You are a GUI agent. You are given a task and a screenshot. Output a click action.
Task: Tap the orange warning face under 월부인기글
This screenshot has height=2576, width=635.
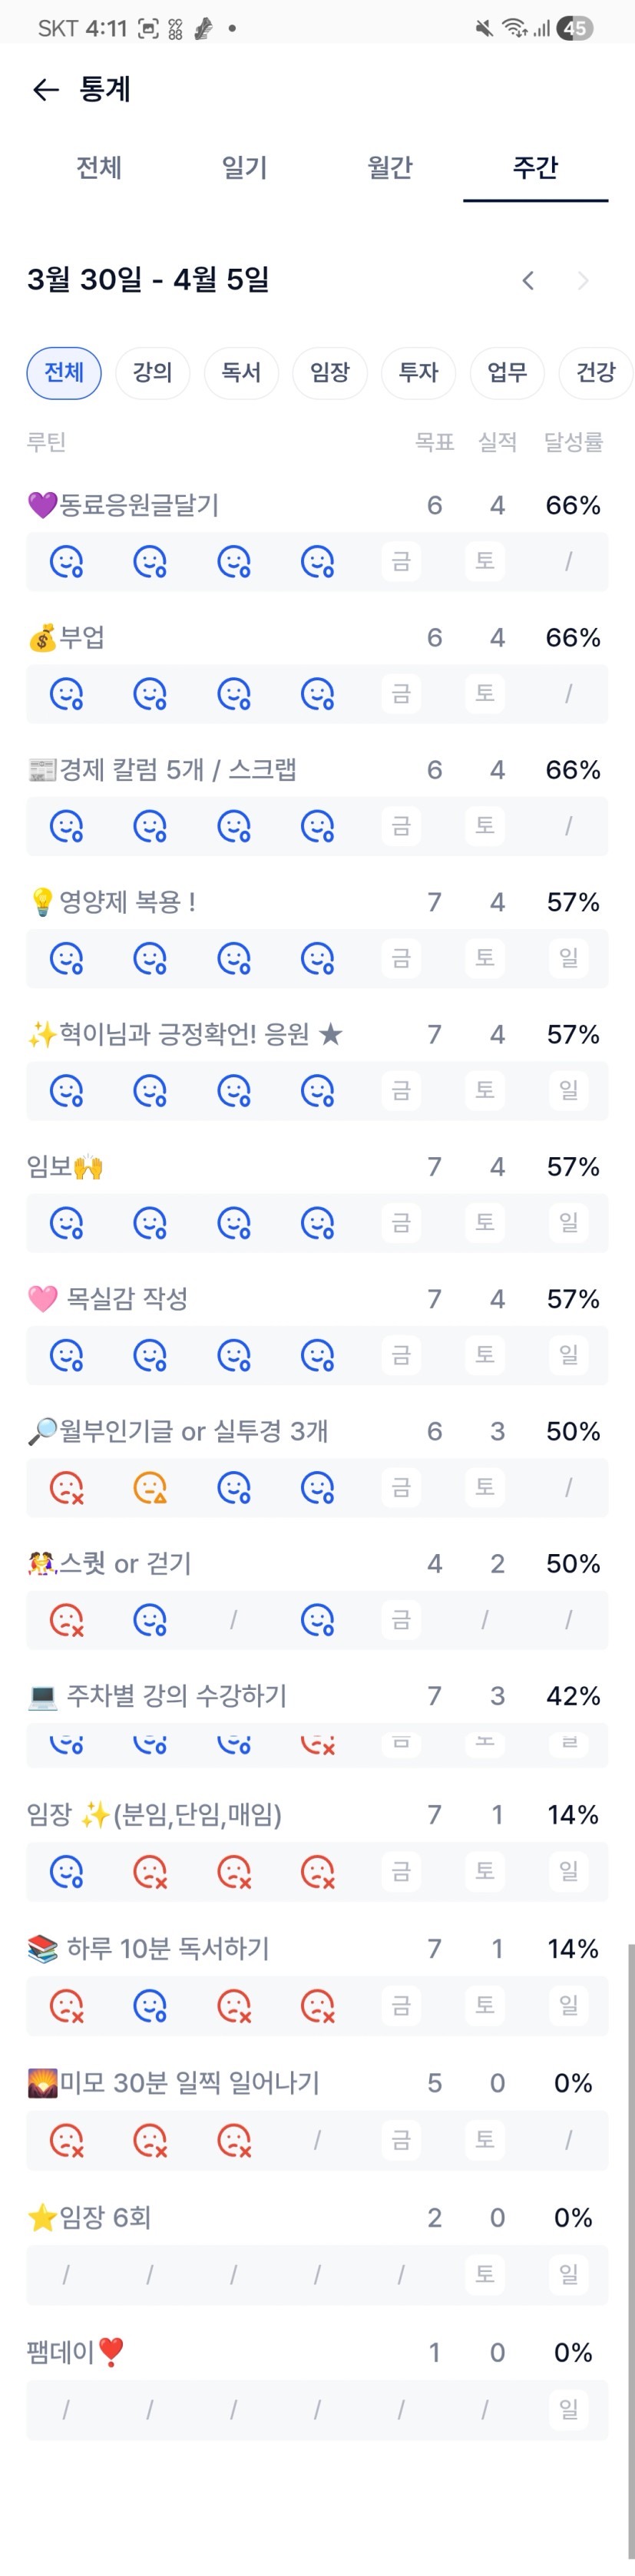pos(150,1488)
